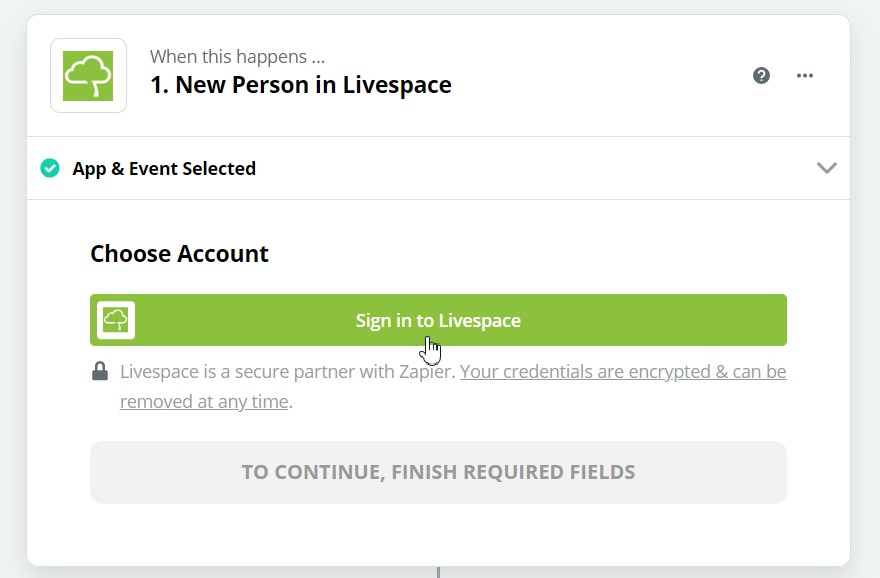Click the "Choose Account" heading
Image resolution: width=880 pixels, height=578 pixels.
180,254
